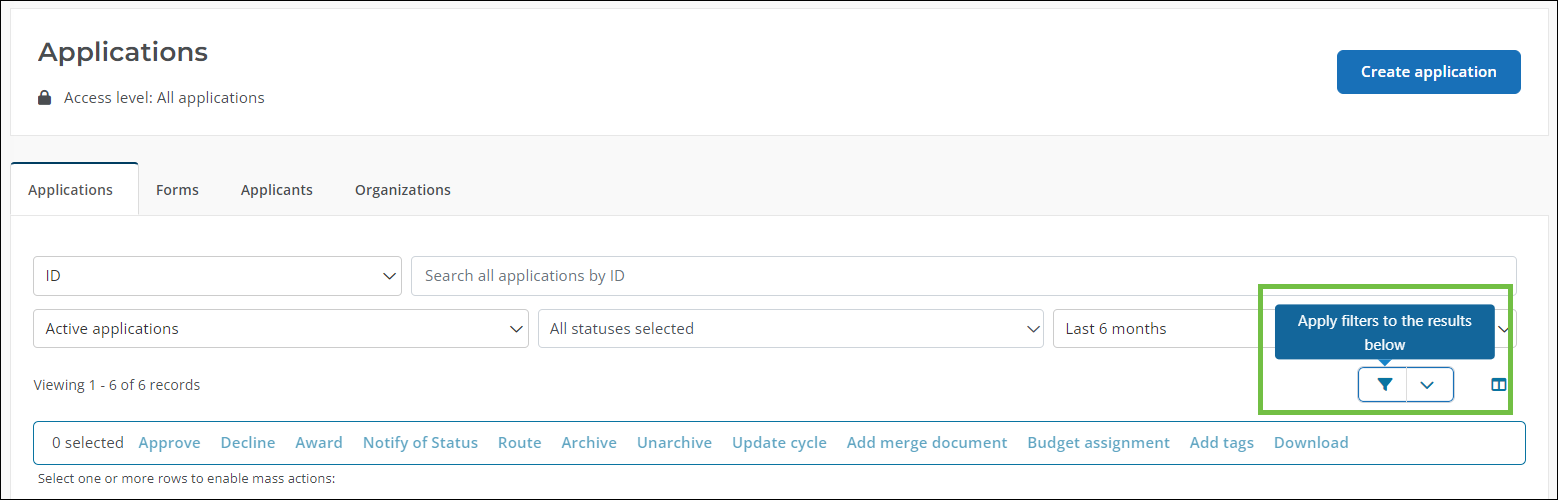Click the Award mass action
Image resolution: width=1558 pixels, height=500 pixels.
(319, 443)
